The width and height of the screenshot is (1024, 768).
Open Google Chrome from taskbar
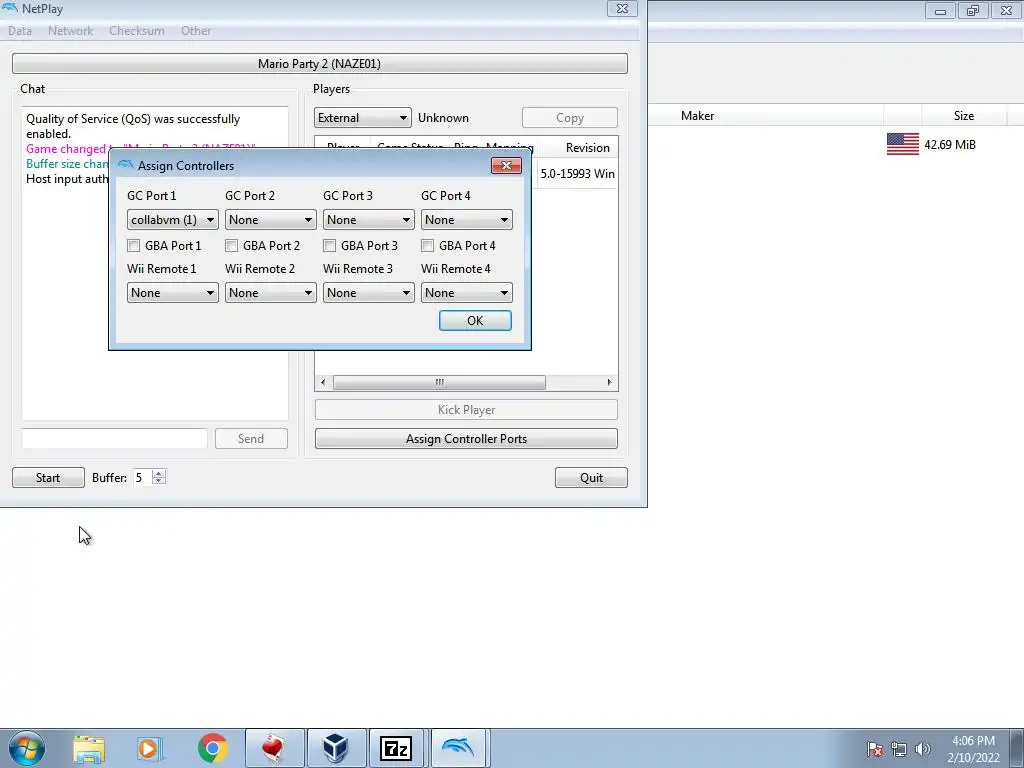click(x=212, y=748)
